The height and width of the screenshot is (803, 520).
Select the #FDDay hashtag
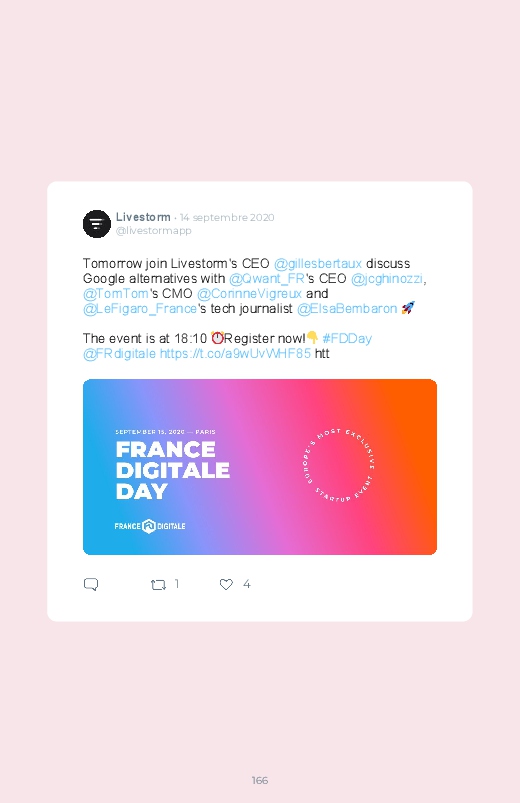pyautogui.click(x=347, y=339)
